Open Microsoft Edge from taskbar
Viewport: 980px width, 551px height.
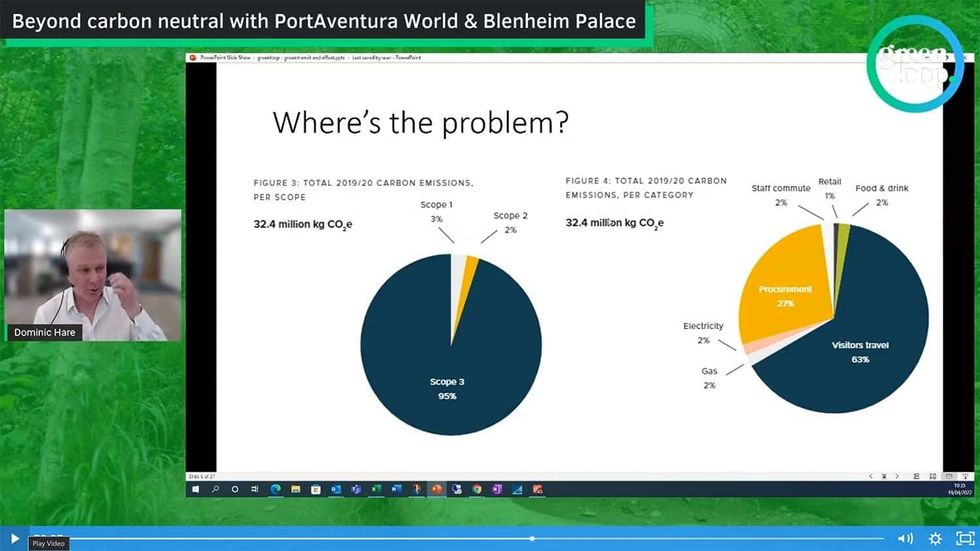(x=275, y=489)
